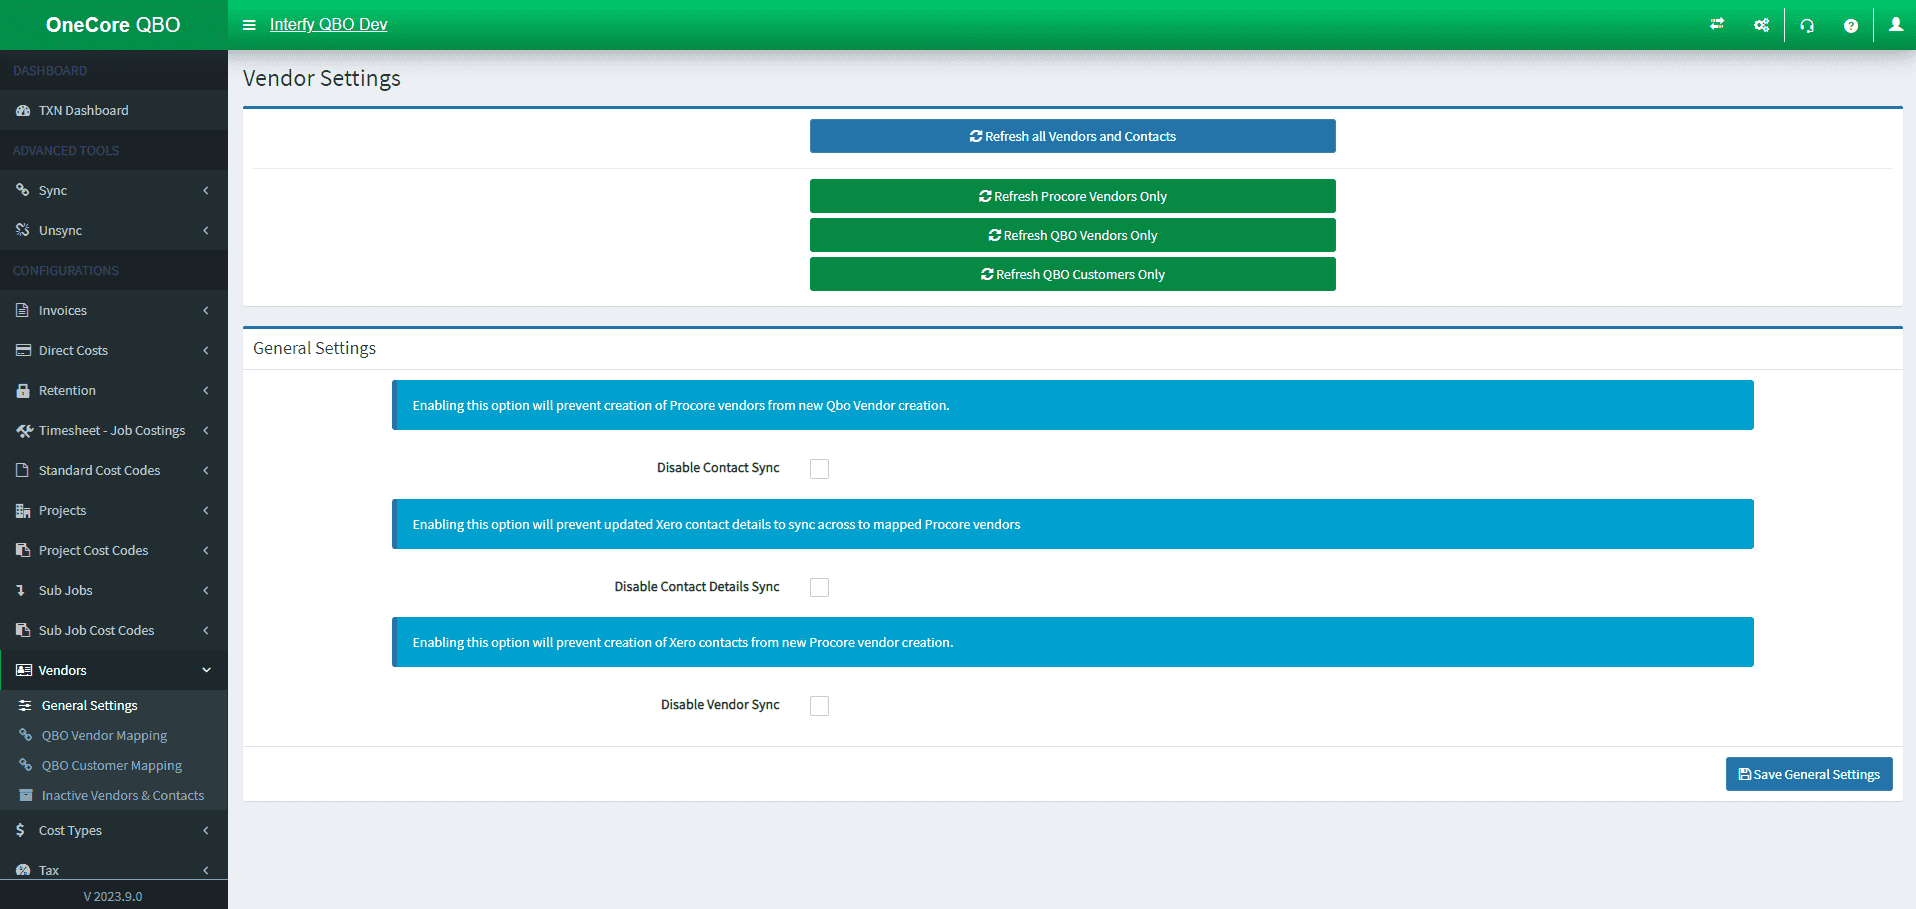This screenshot has width=1916, height=909.
Task: Check the Disable Contact Details Sync box
Action: (x=819, y=588)
